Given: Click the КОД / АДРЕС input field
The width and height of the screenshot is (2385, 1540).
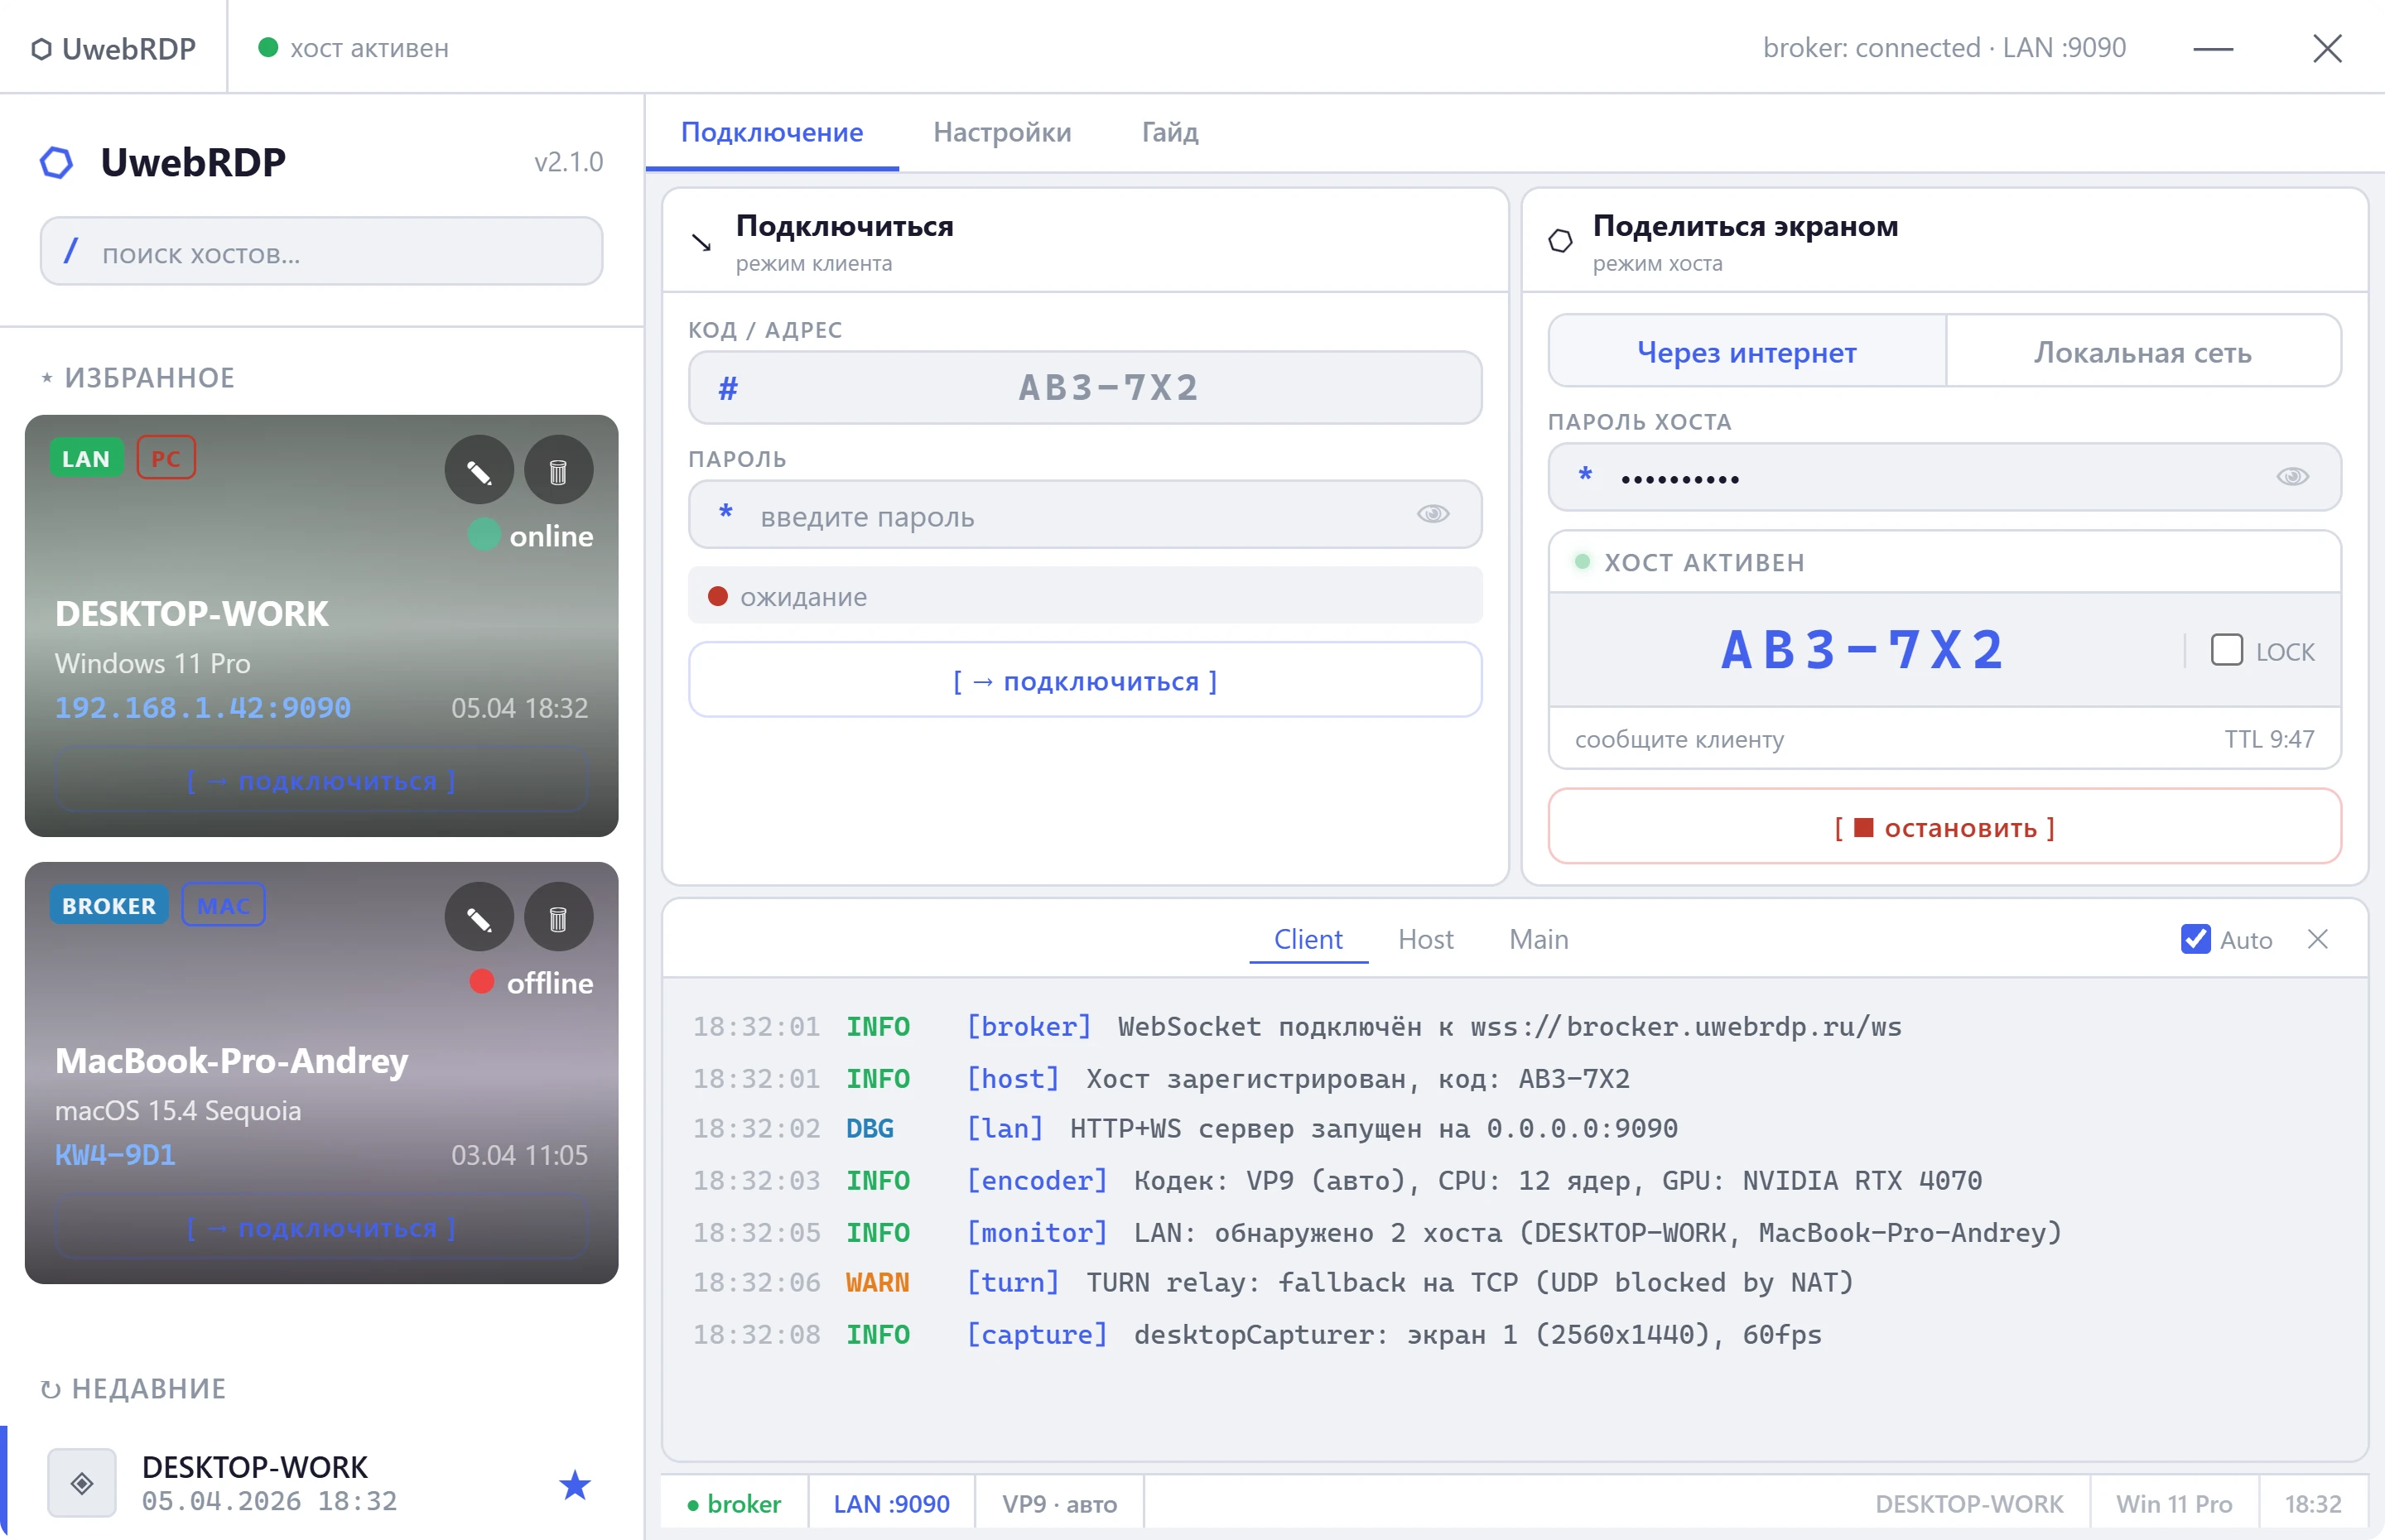Looking at the screenshot, I should 1085,387.
